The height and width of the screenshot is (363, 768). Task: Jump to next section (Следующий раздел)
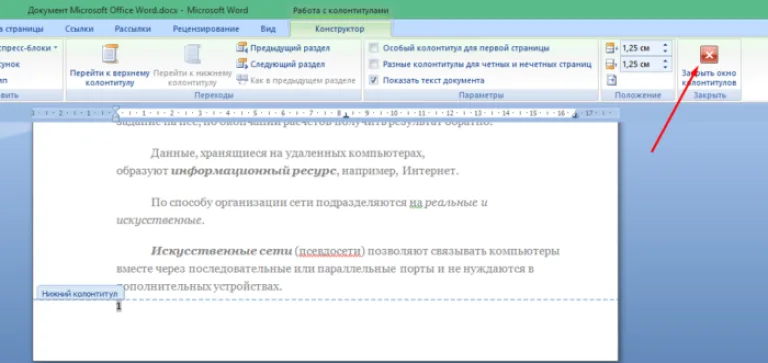[281, 64]
